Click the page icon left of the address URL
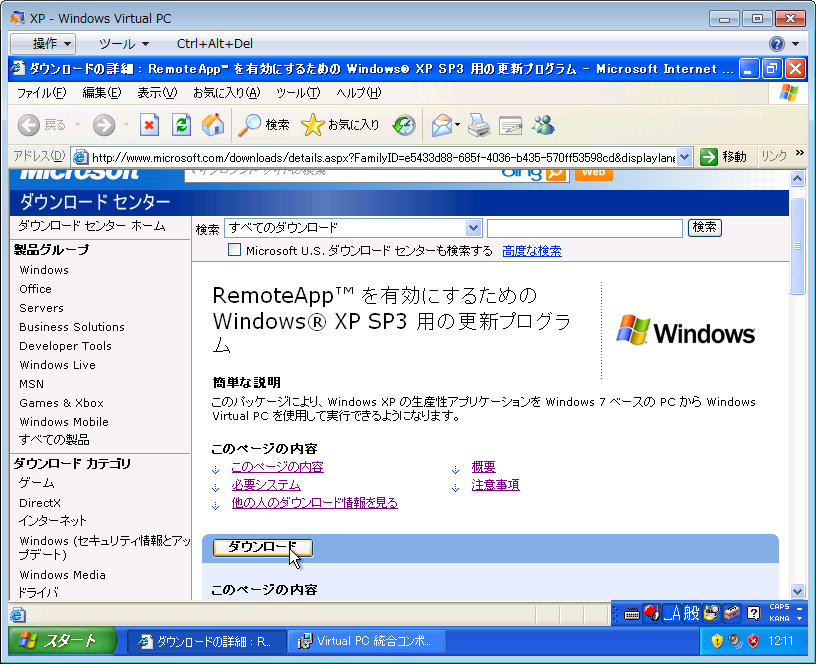This screenshot has height=664, width=816. 80,157
